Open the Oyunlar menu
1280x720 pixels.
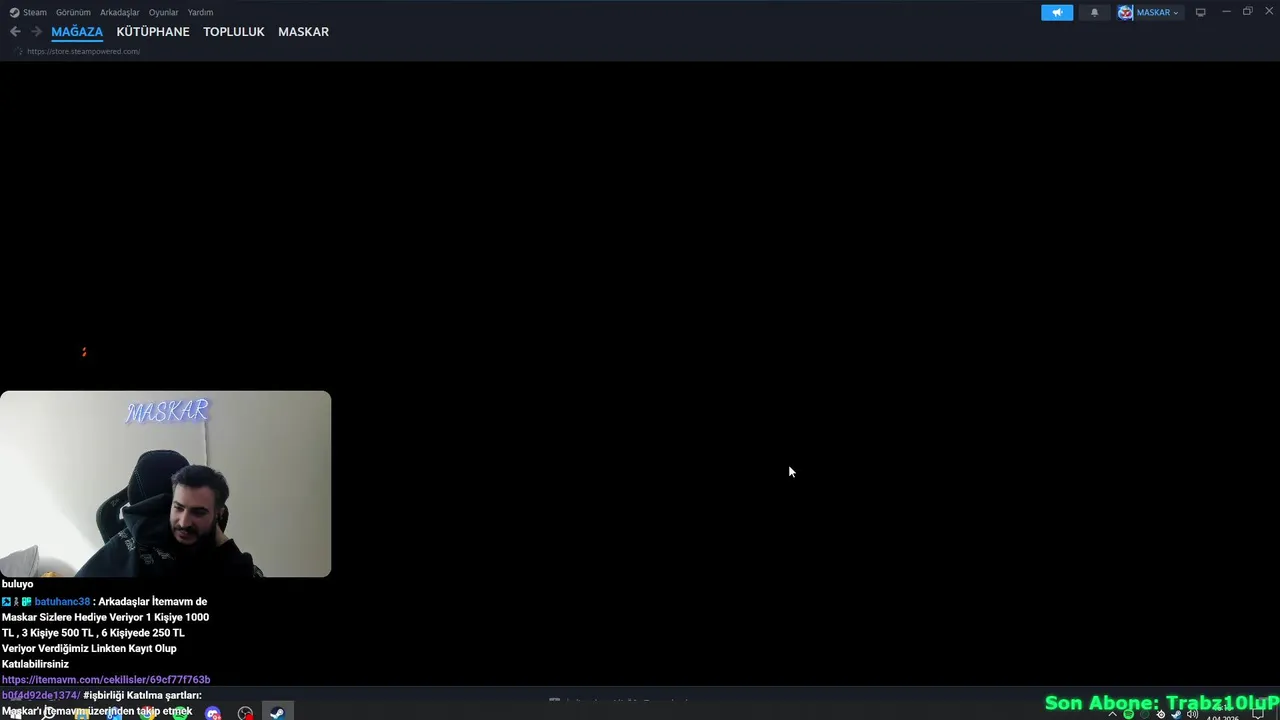pos(163,12)
